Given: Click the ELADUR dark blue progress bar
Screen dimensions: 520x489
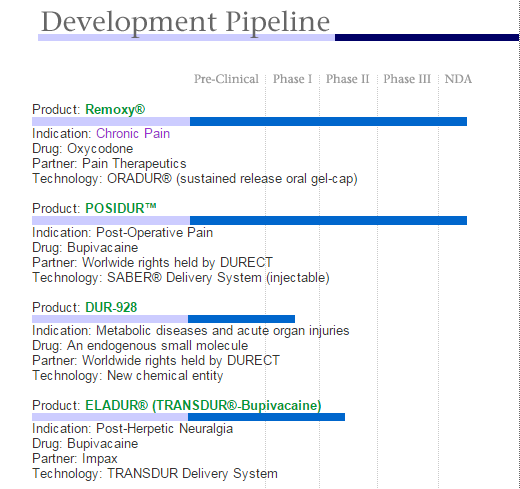Looking at the screenshot, I should [x=266, y=417].
